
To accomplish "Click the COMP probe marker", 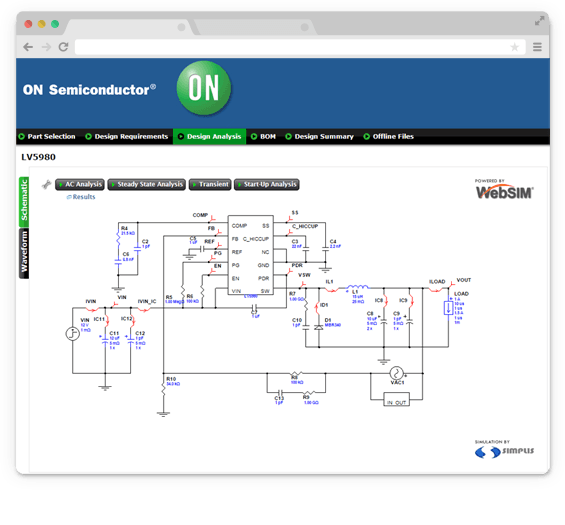I will (x=213, y=218).
